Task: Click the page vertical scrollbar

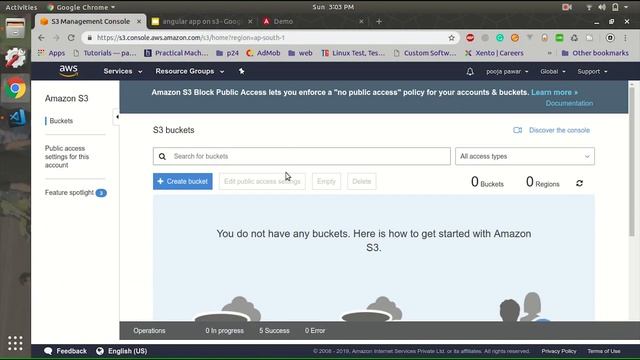Action: coord(632,163)
